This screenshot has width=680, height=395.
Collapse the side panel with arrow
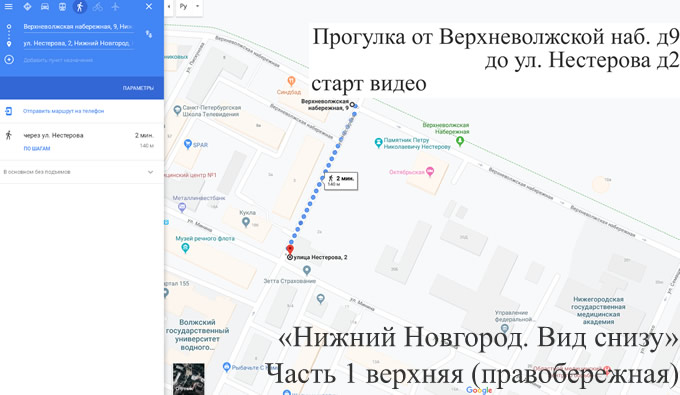[x=169, y=7]
